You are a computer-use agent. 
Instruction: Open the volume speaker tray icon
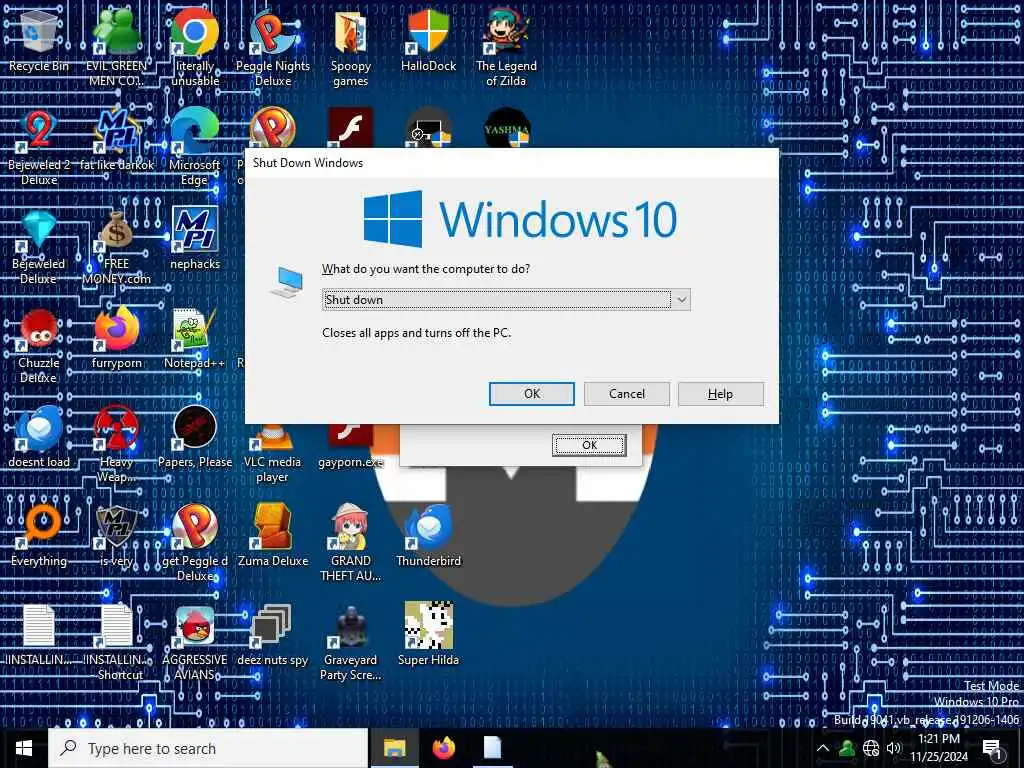pos(894,748)
